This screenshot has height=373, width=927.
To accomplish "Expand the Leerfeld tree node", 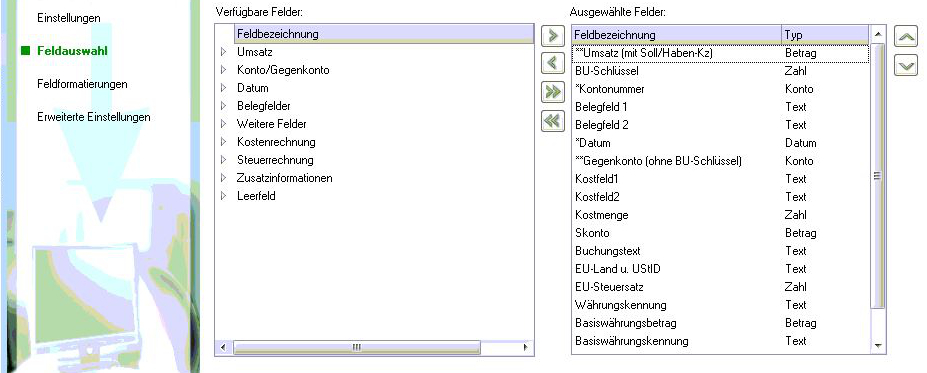I will pos(223,196).
